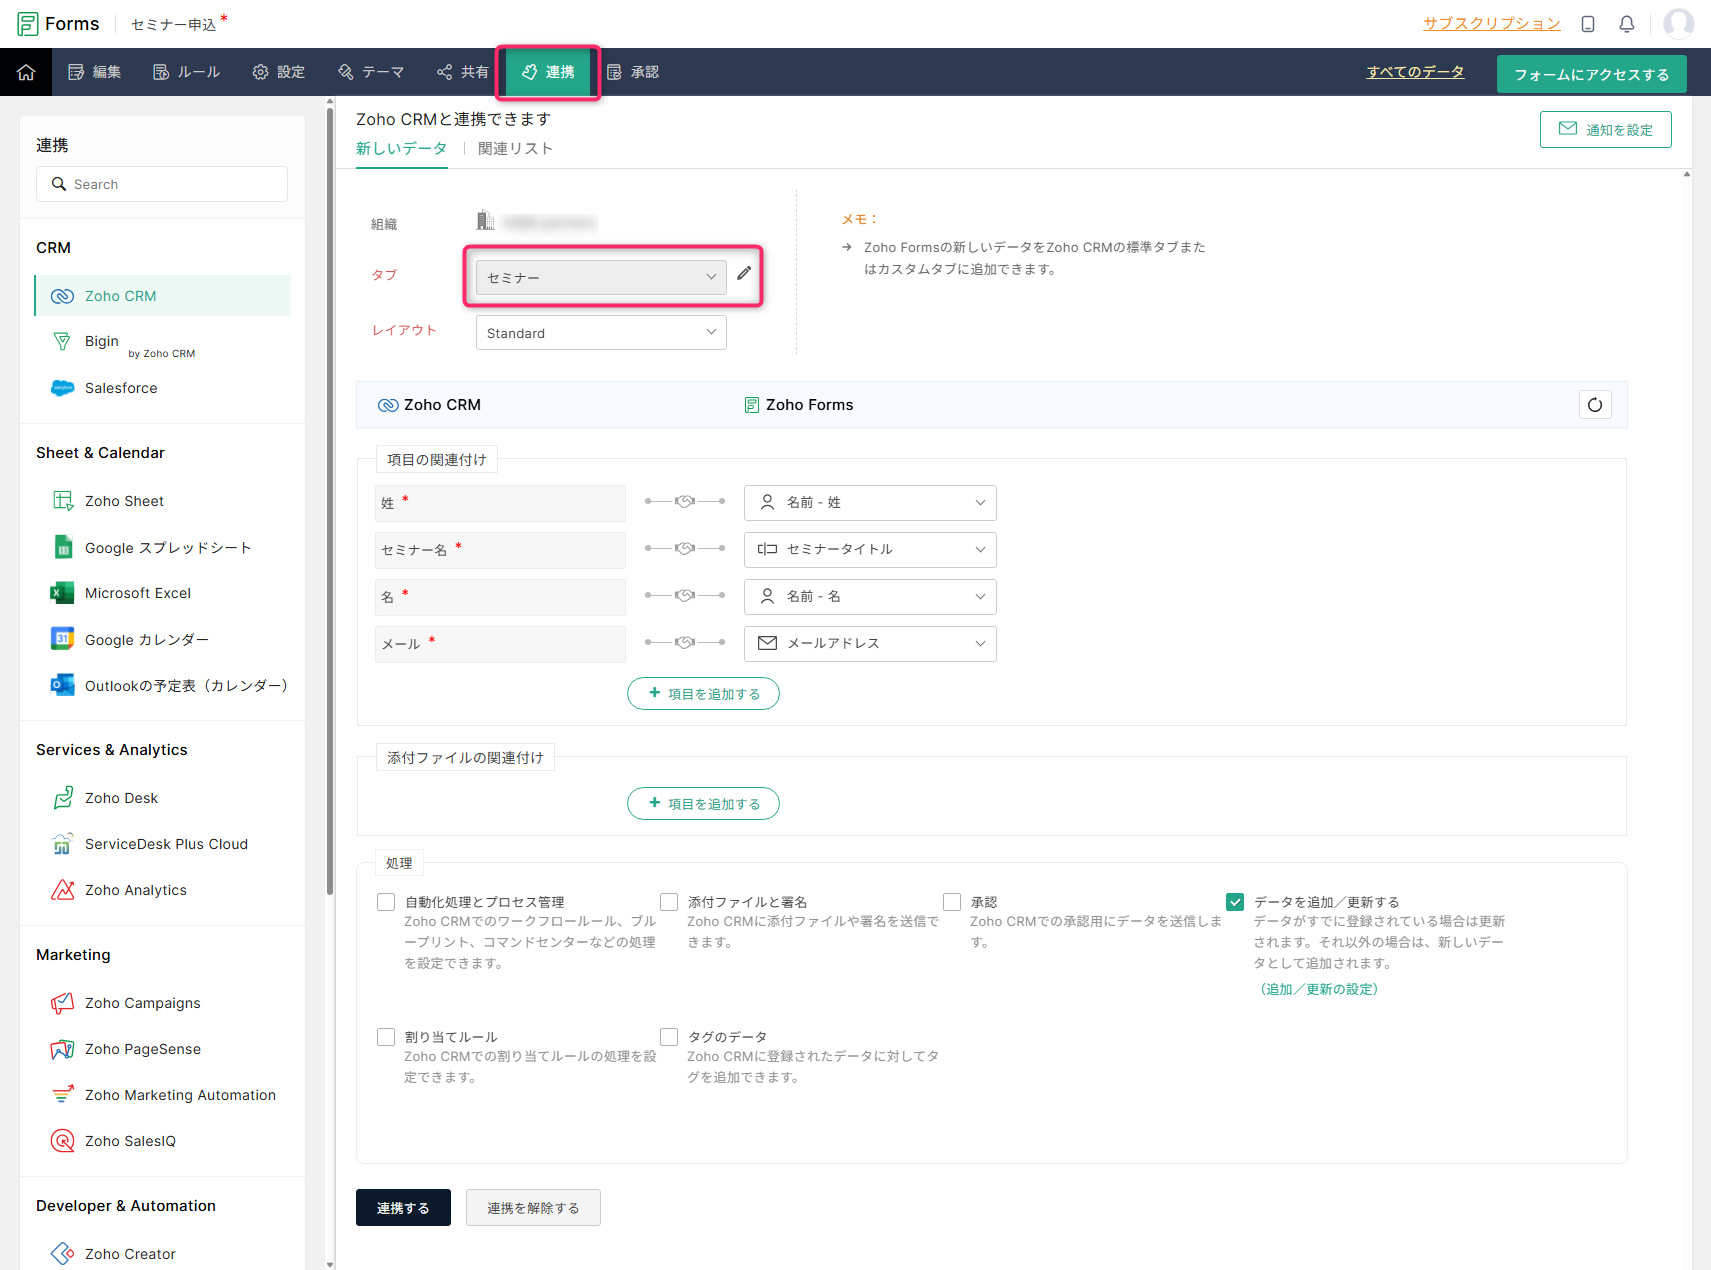
Task: Open the user profile avatar
Action: pos(1679,24)
